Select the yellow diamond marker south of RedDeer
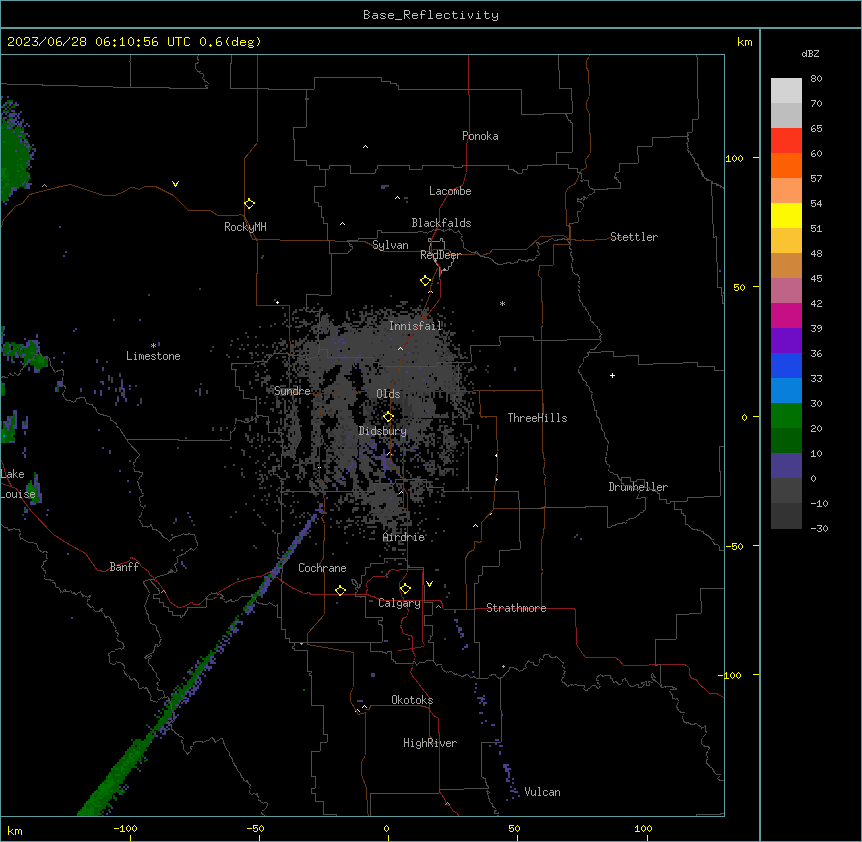This screenshot has width=862, height=842. pyautogui.click(x=426, y=281)
